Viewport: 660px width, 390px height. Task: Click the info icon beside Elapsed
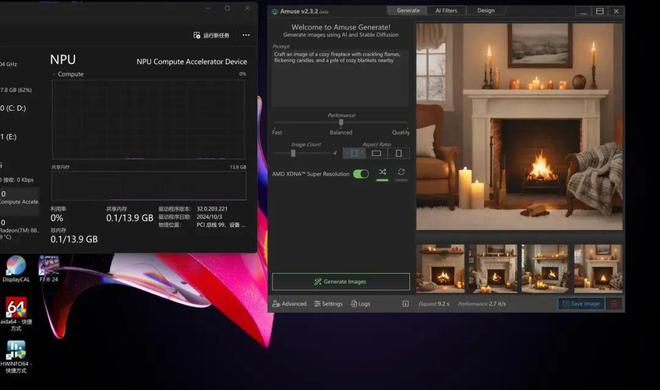tap(405, 304)
